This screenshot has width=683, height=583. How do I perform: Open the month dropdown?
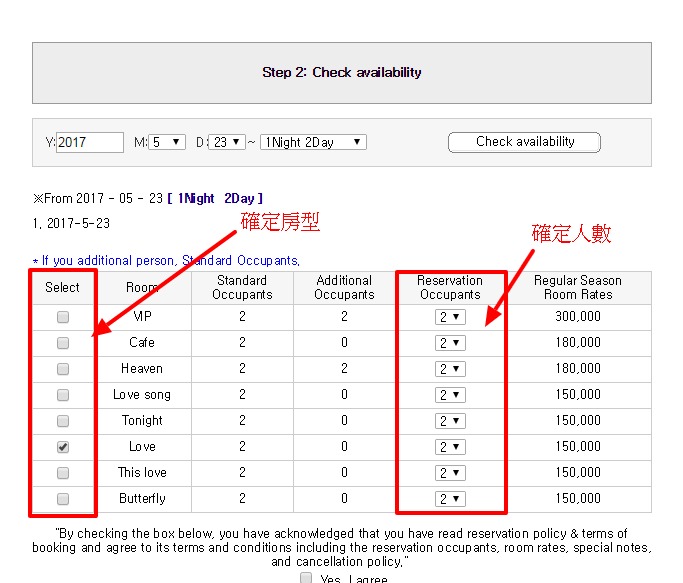(x=167, y=142)
